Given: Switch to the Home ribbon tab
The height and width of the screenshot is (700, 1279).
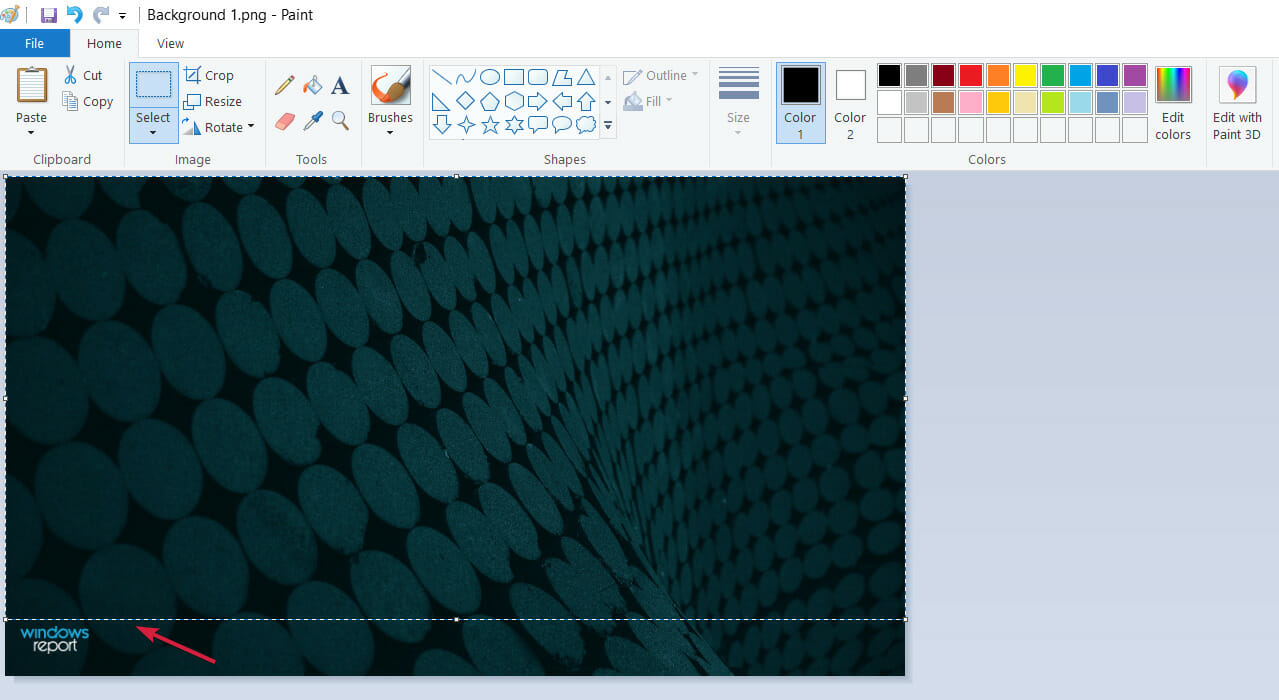Looking at the screenshot, I should pyautogui.click(x=104, y=43).
